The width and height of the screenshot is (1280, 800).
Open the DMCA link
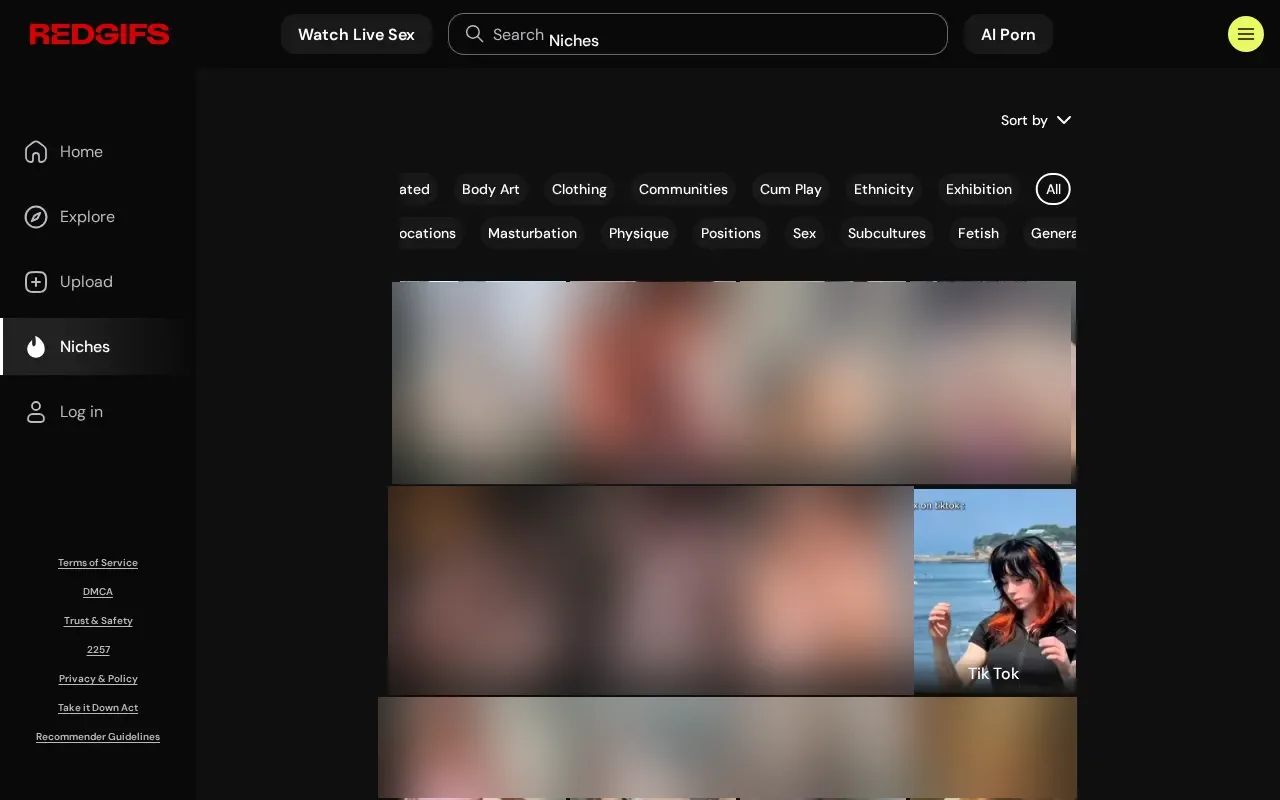pyautogui.click(x=98, y=592)
